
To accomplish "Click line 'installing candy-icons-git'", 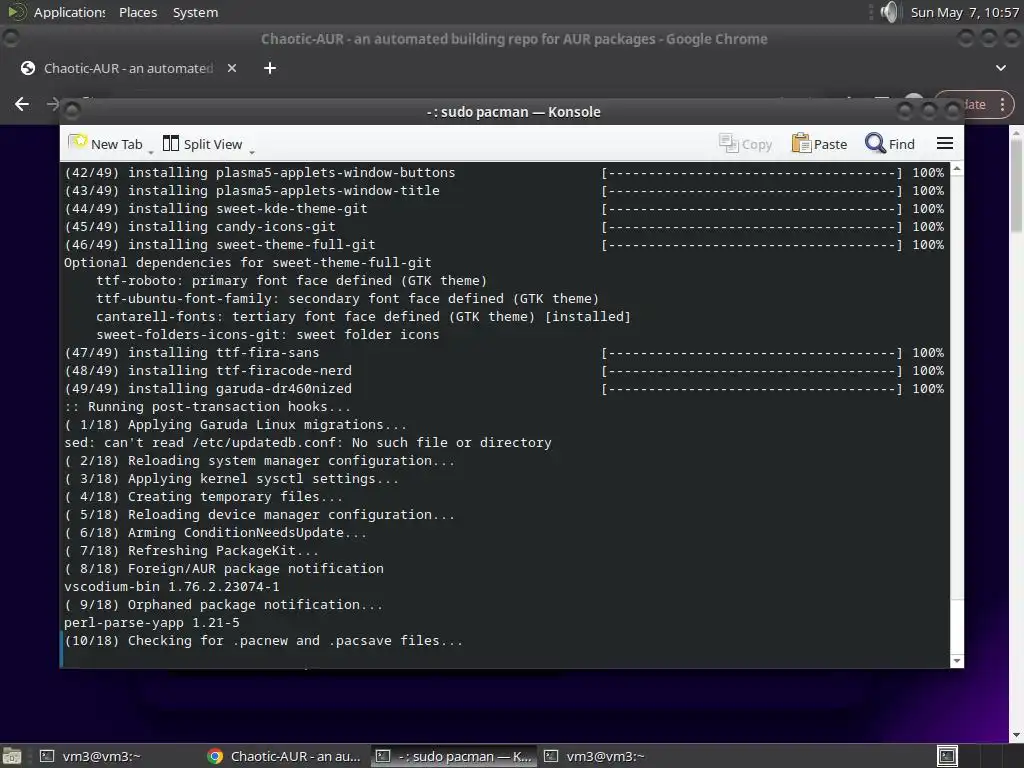I will coord(200,227).
